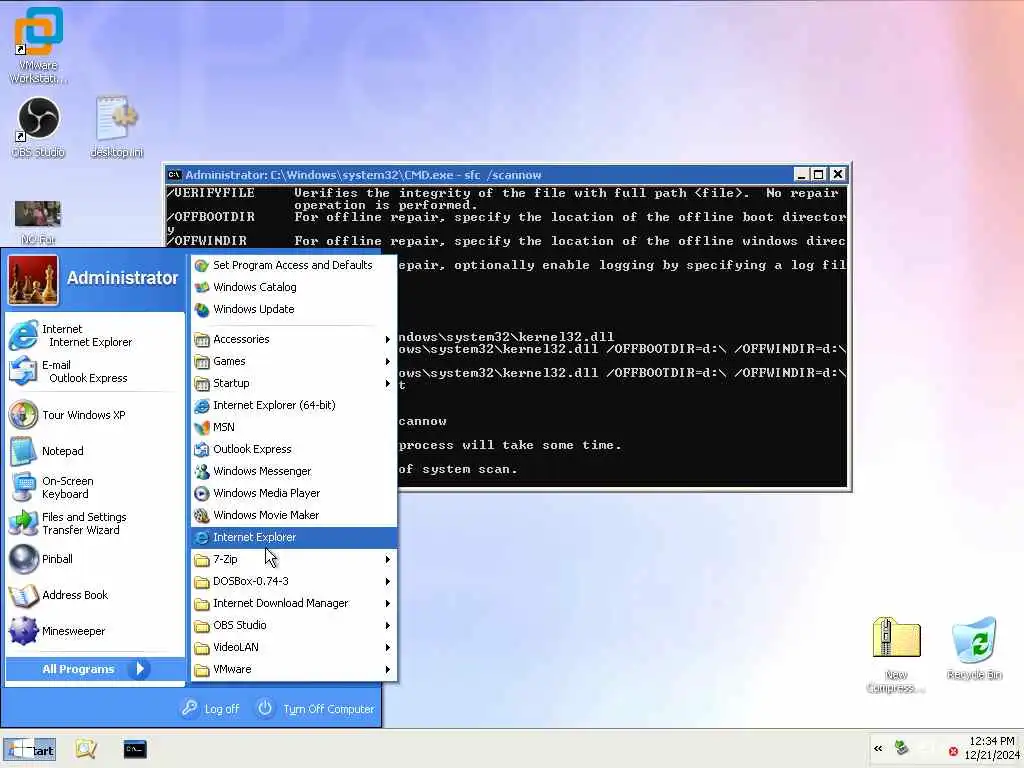Open search folder icon in quick launch
This screenshot has height=768, width=1024.
[86, 749]
